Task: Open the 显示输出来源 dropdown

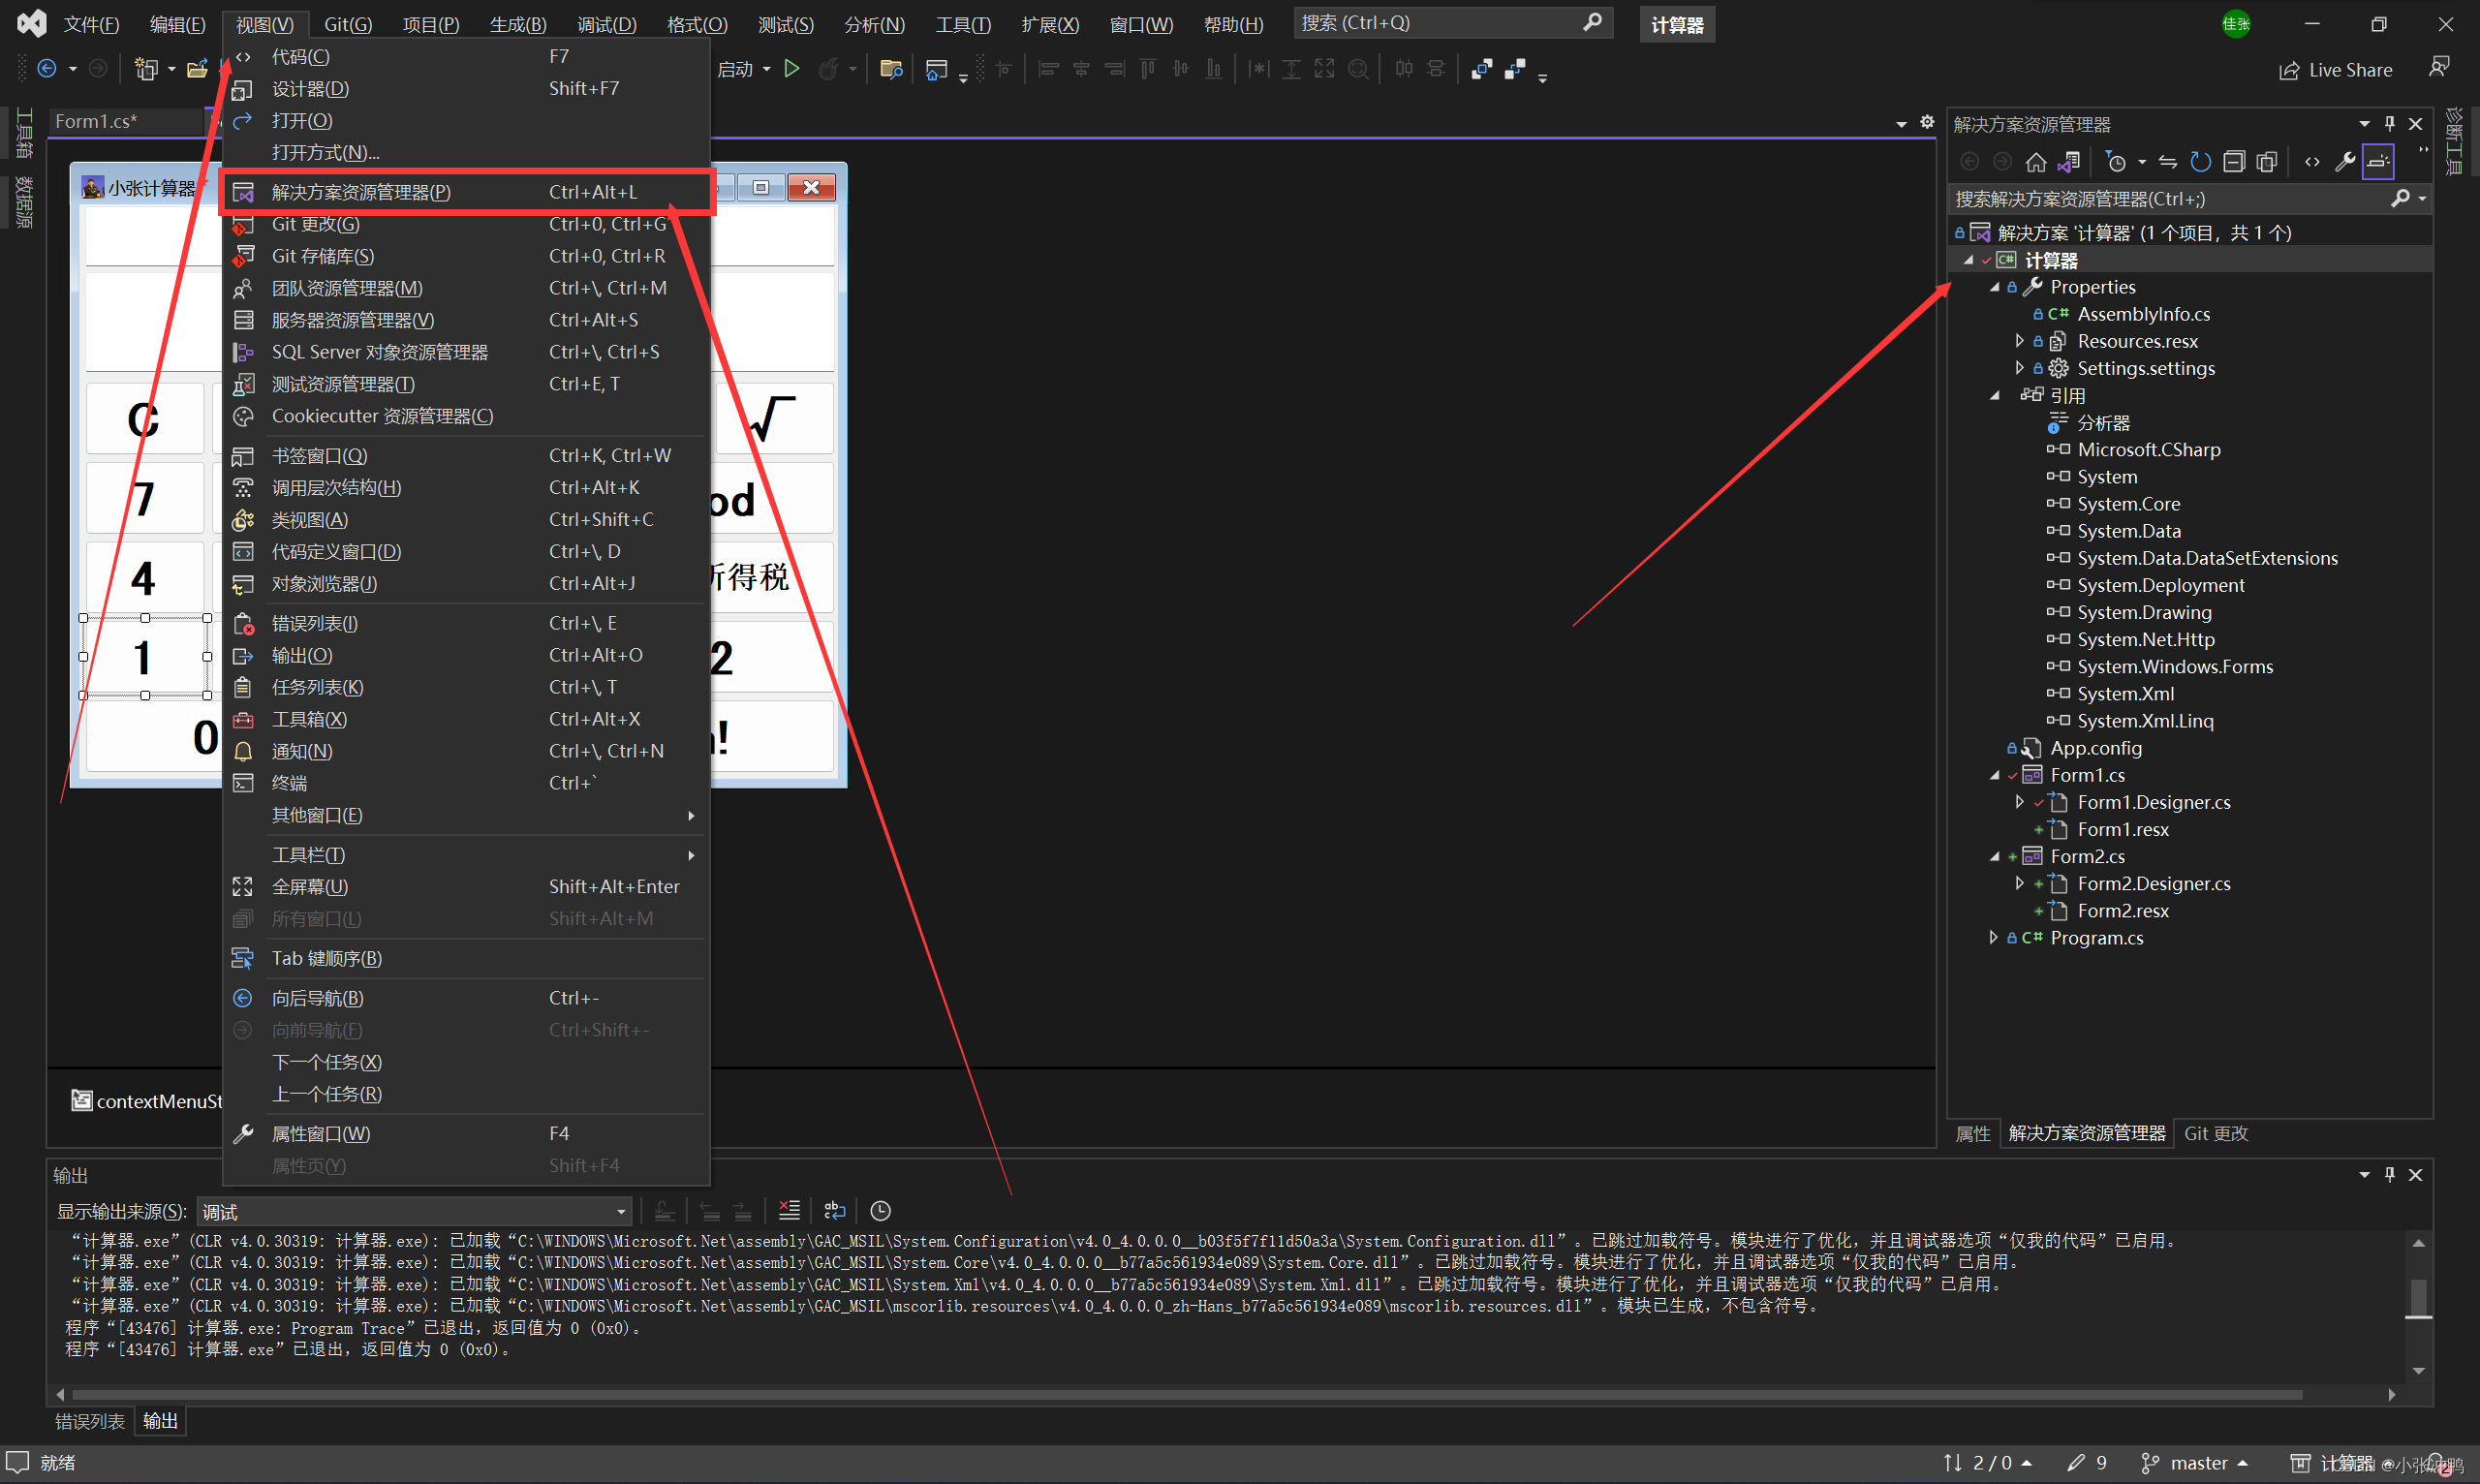Action: click(415, 1212)
